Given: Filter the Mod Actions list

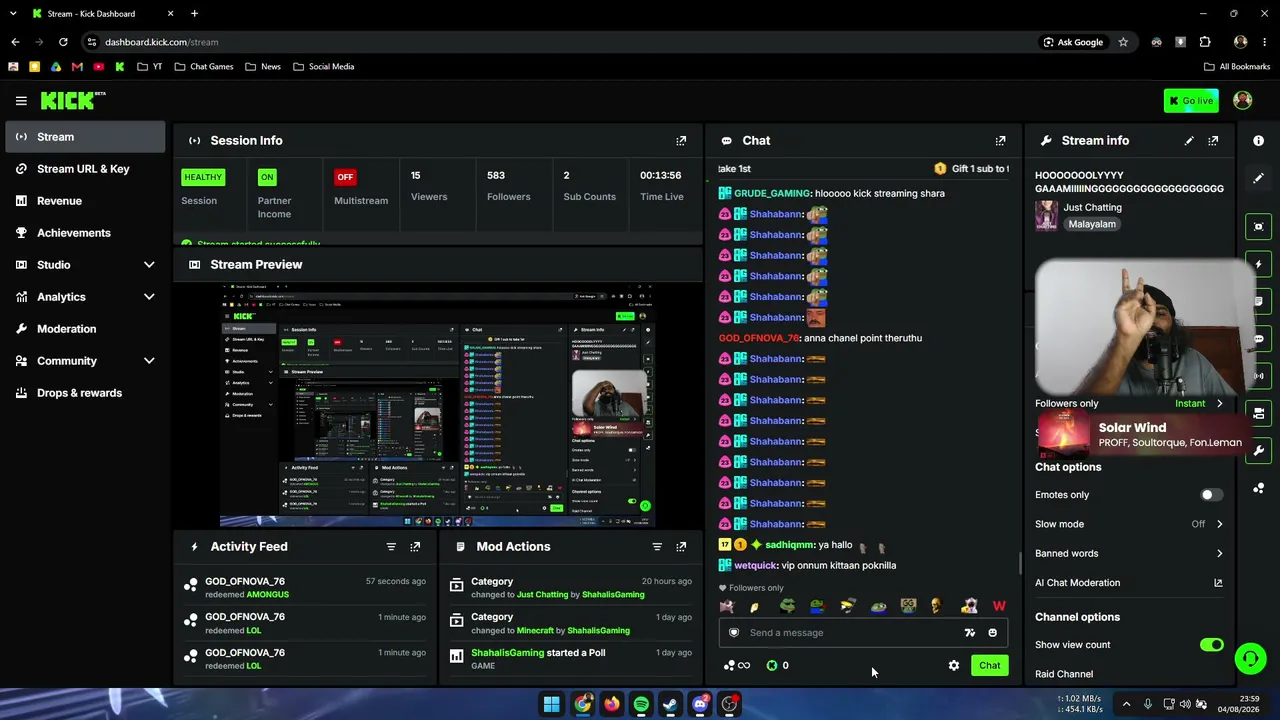Looking at the screenshot, I should [x=657, y=547].
